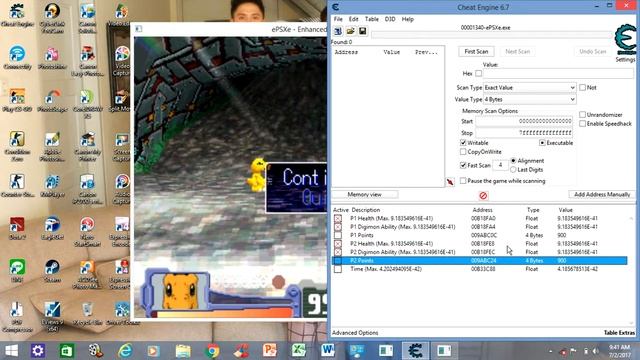Click the open folder icon to load table

click(350, 31)
